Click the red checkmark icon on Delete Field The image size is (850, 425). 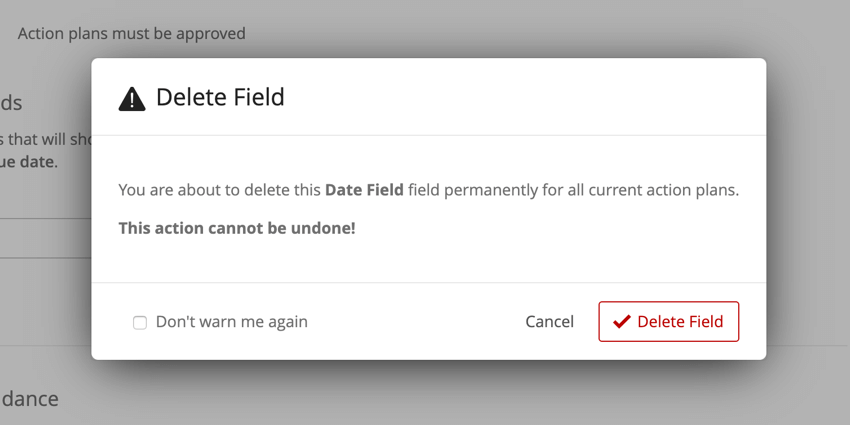(x=621, y=322)
